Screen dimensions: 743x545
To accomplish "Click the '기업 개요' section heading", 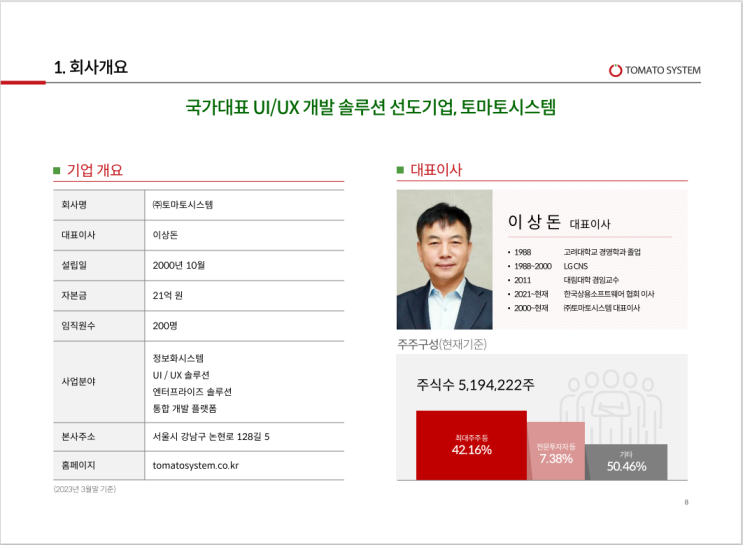I will 95,170.
